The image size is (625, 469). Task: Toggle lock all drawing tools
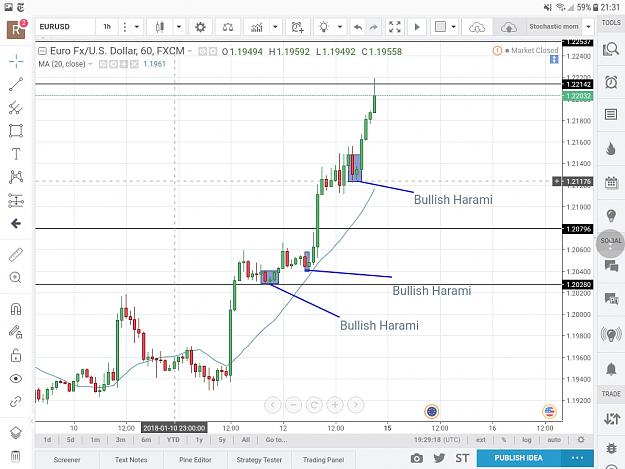point(16,355)
